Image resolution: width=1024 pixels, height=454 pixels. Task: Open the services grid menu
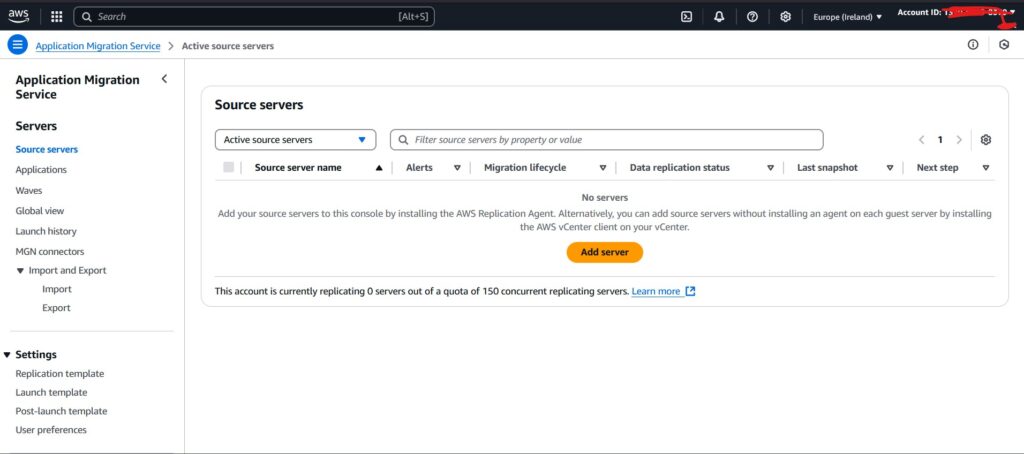click(x=57, y=16)
